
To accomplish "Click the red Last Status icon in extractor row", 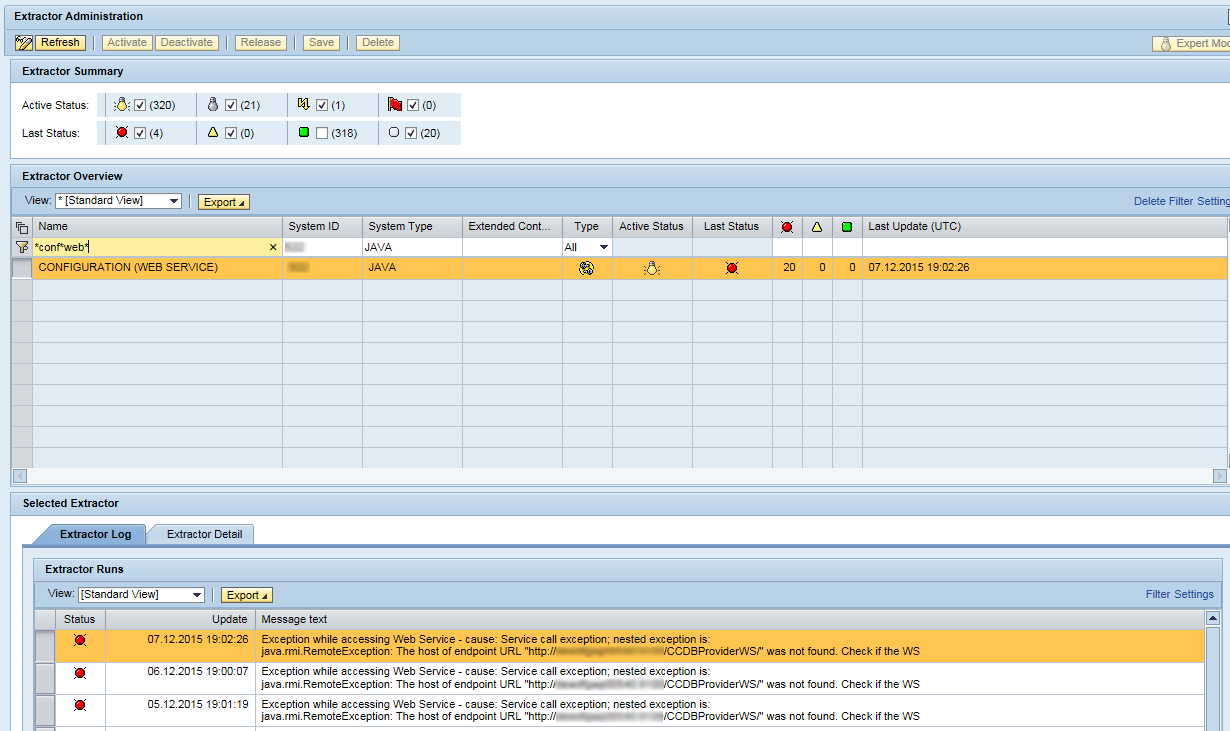I will click(732, 268).
